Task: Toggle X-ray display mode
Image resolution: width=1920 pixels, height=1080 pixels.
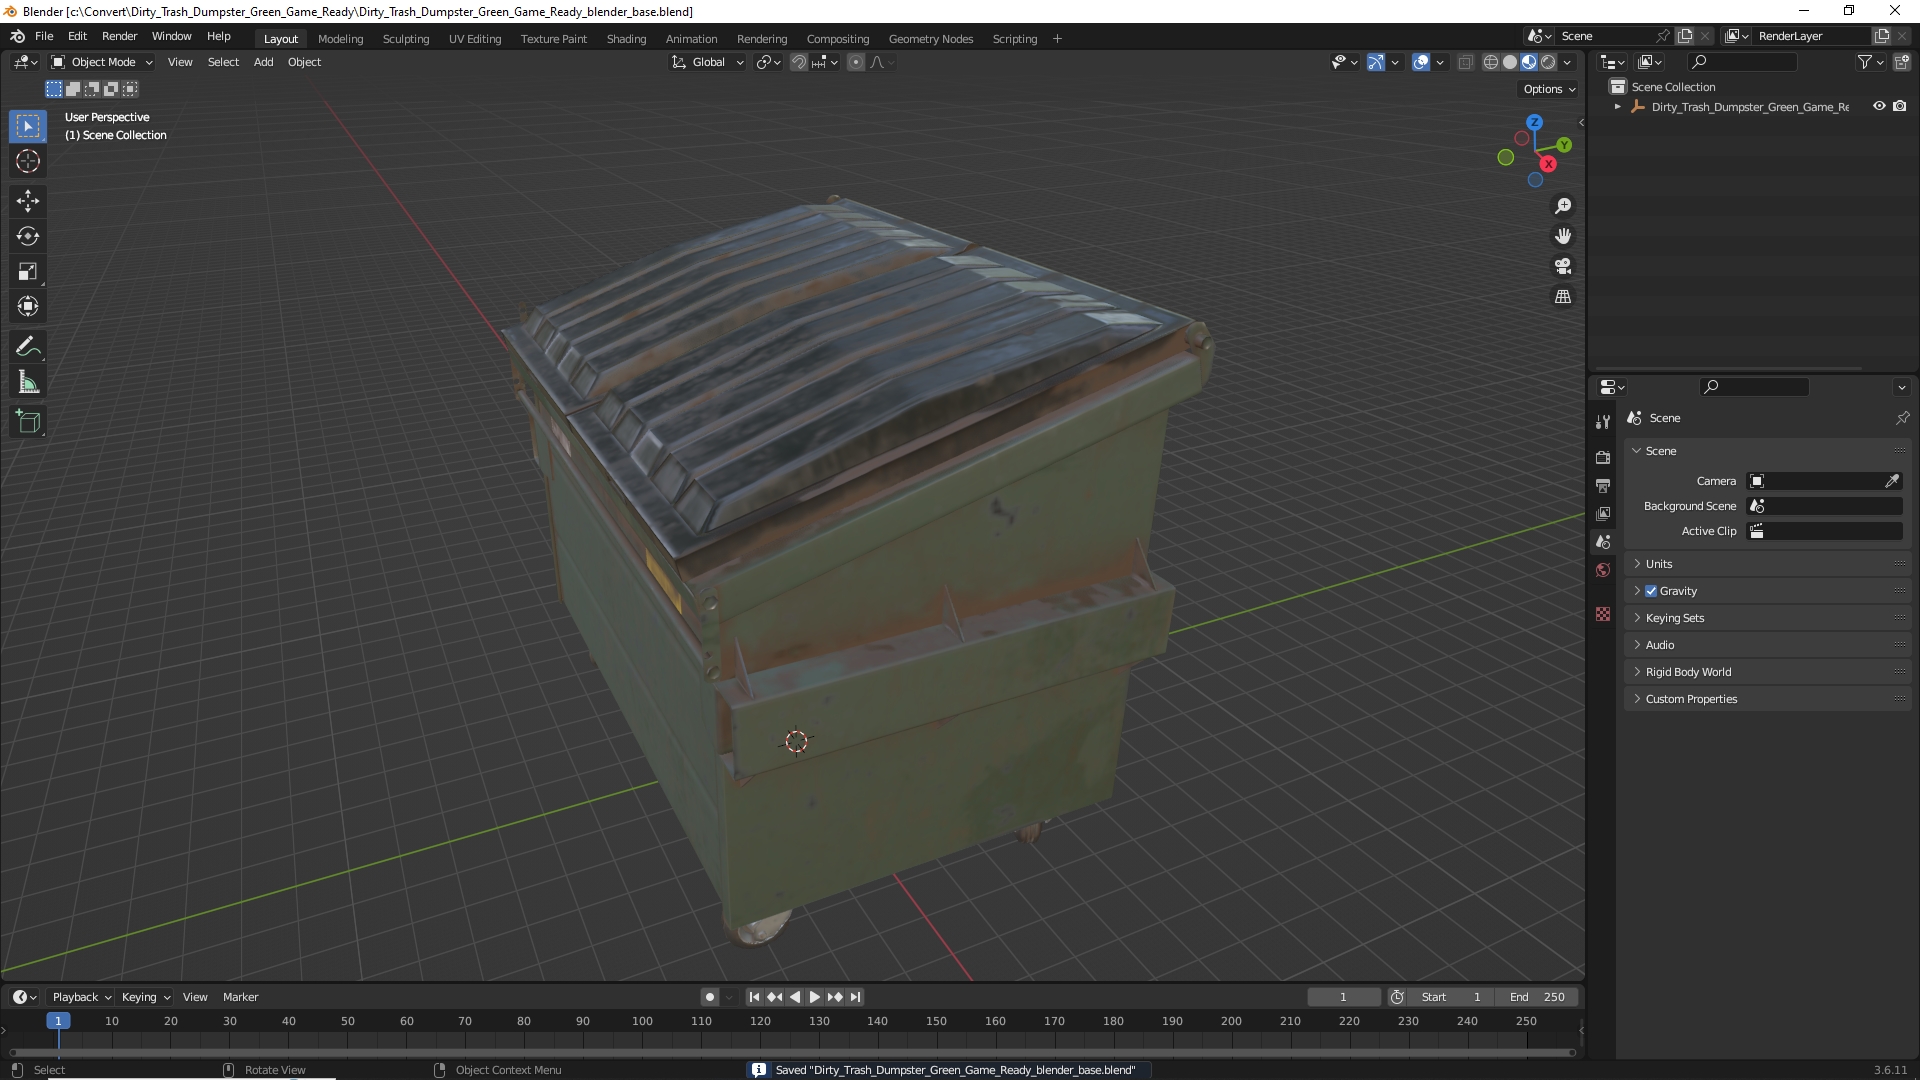Action: pos(1466,62)
